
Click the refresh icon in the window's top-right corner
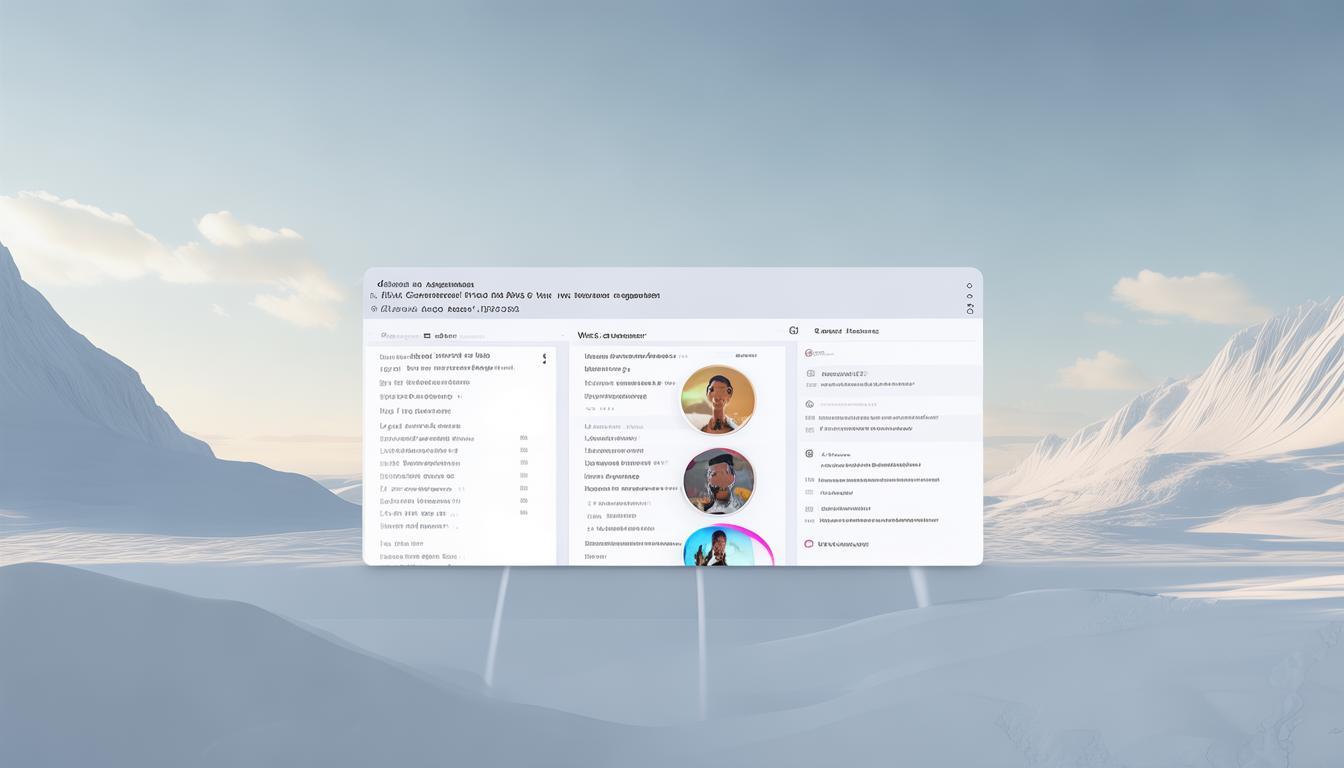point(969,310)
